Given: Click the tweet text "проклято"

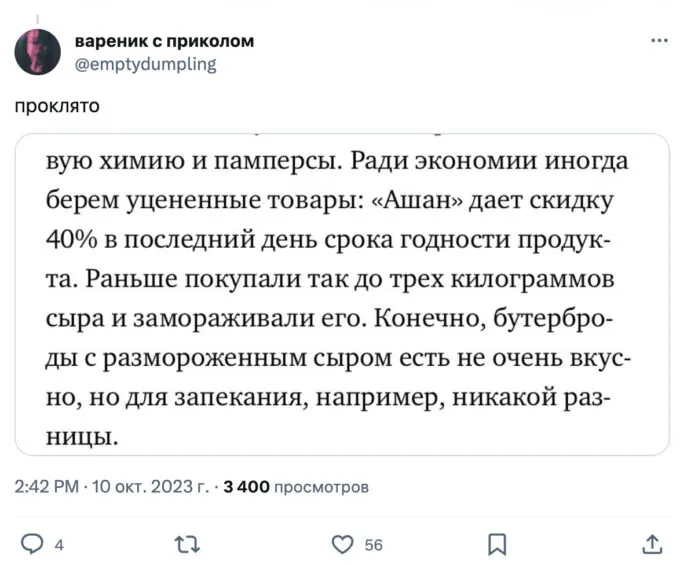Looking at the screenshot, I should pyautogui.click(x=55, y=104).
